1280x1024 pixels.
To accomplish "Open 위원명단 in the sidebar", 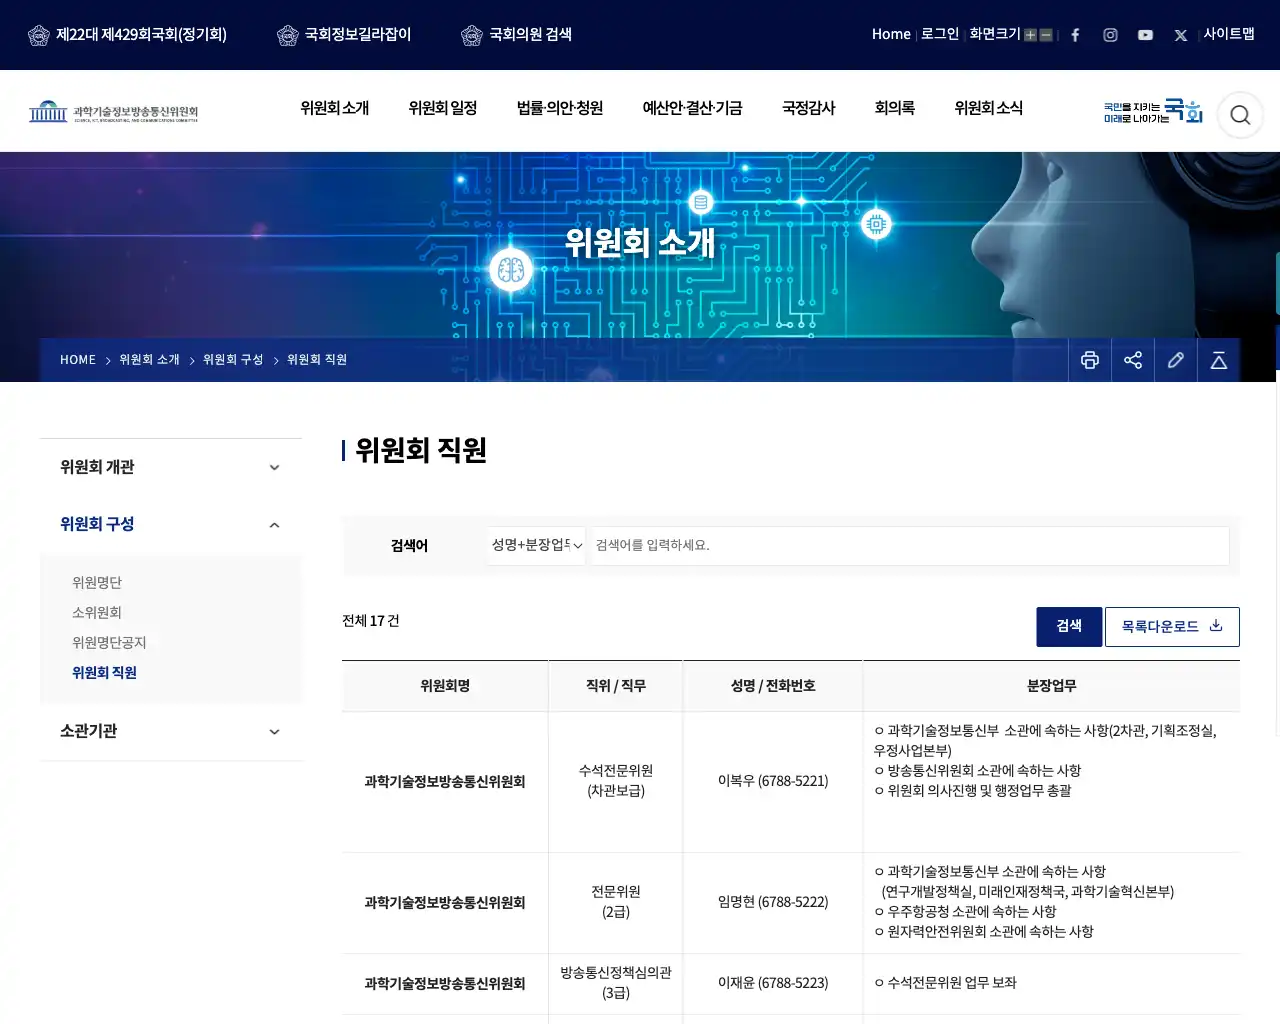I will pos(97,582).
